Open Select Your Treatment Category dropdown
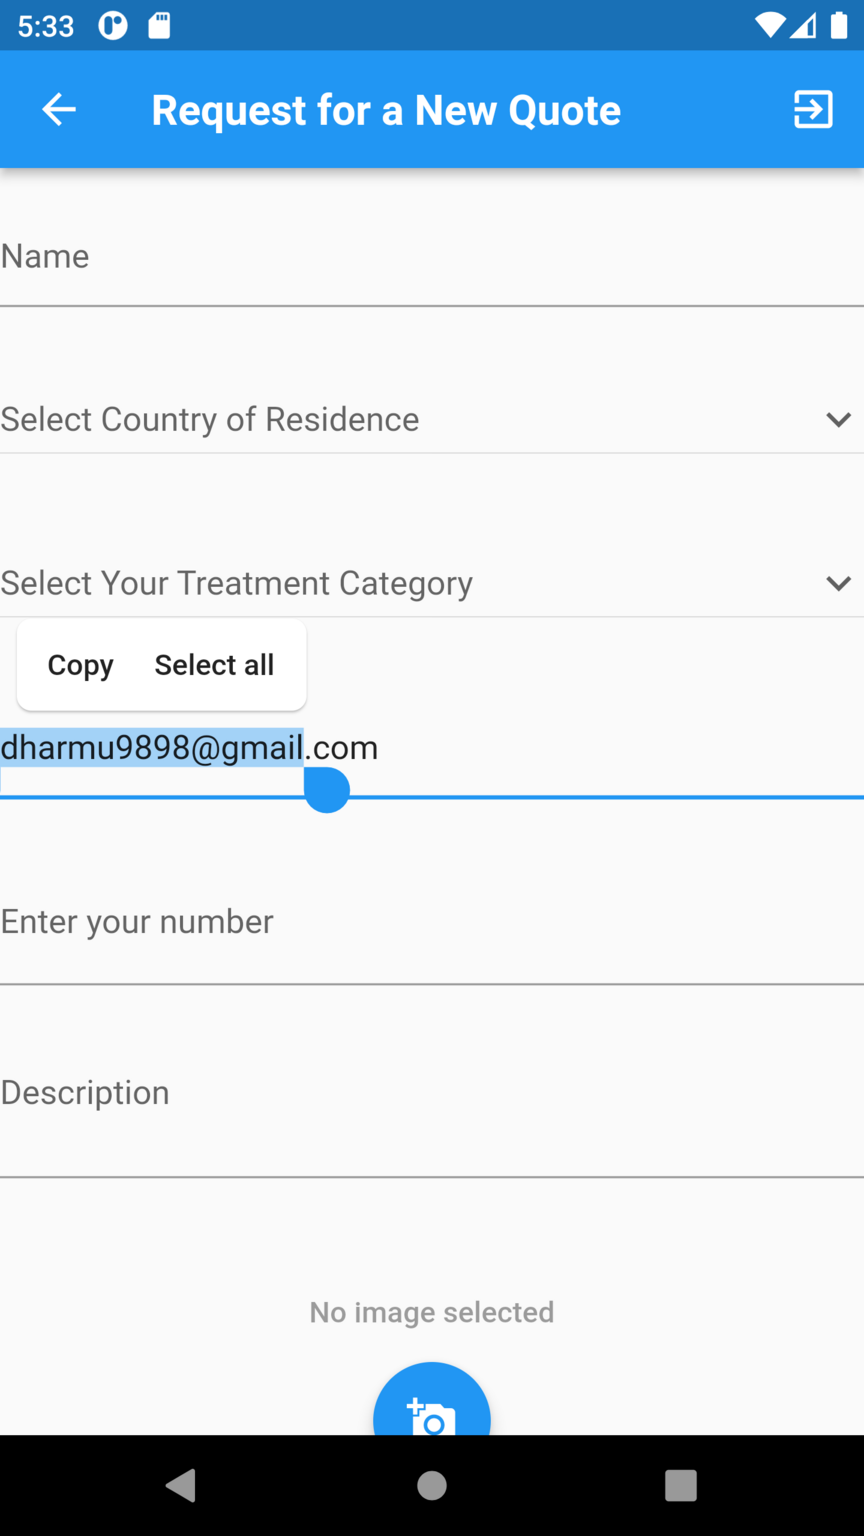This screenshot has width=864, height=1536. point(400,583)
